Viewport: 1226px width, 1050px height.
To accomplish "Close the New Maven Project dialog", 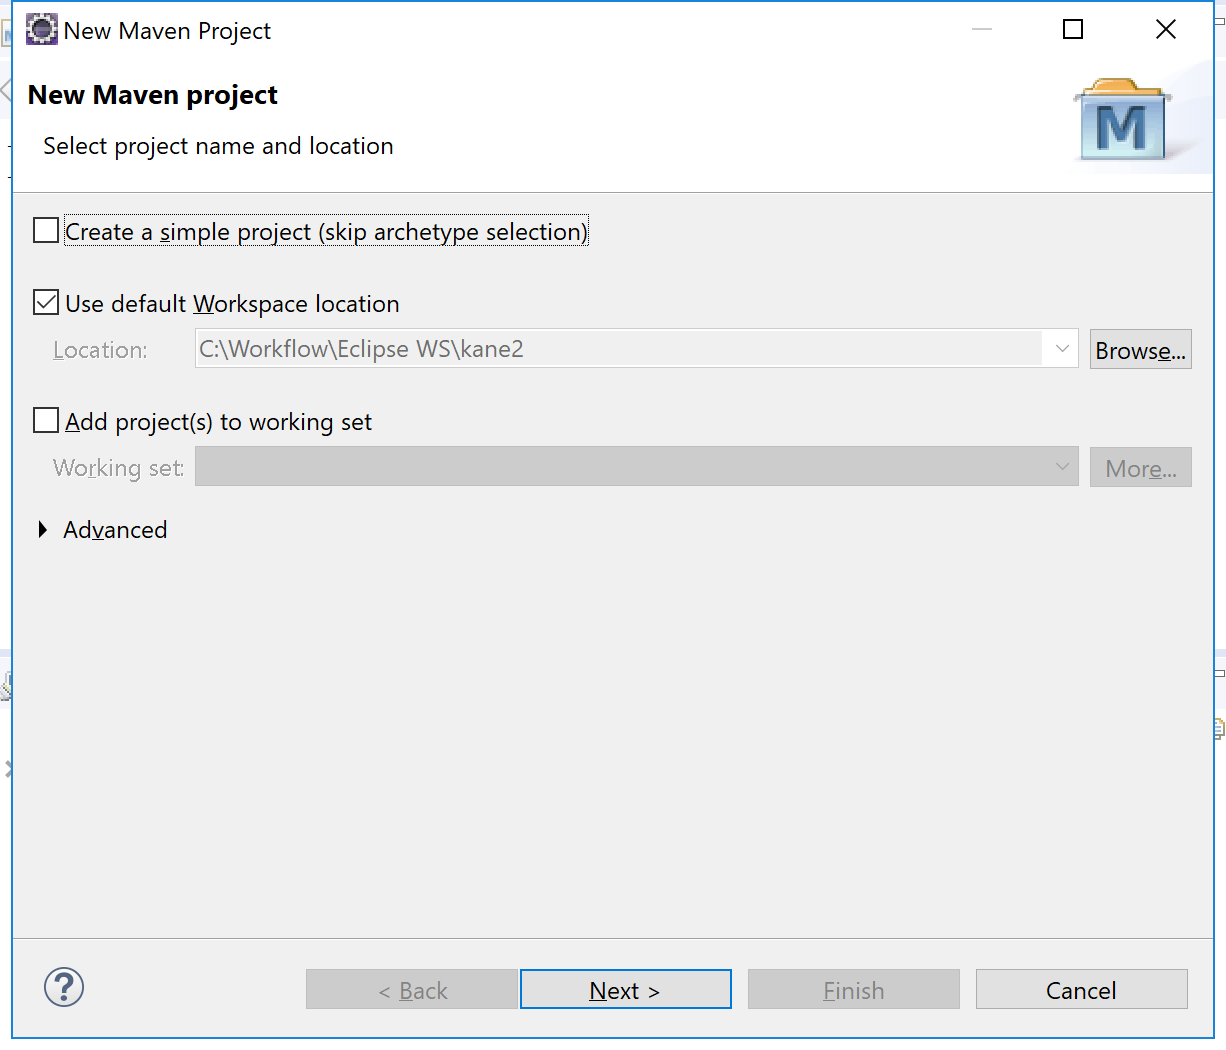I will 1165,30.
